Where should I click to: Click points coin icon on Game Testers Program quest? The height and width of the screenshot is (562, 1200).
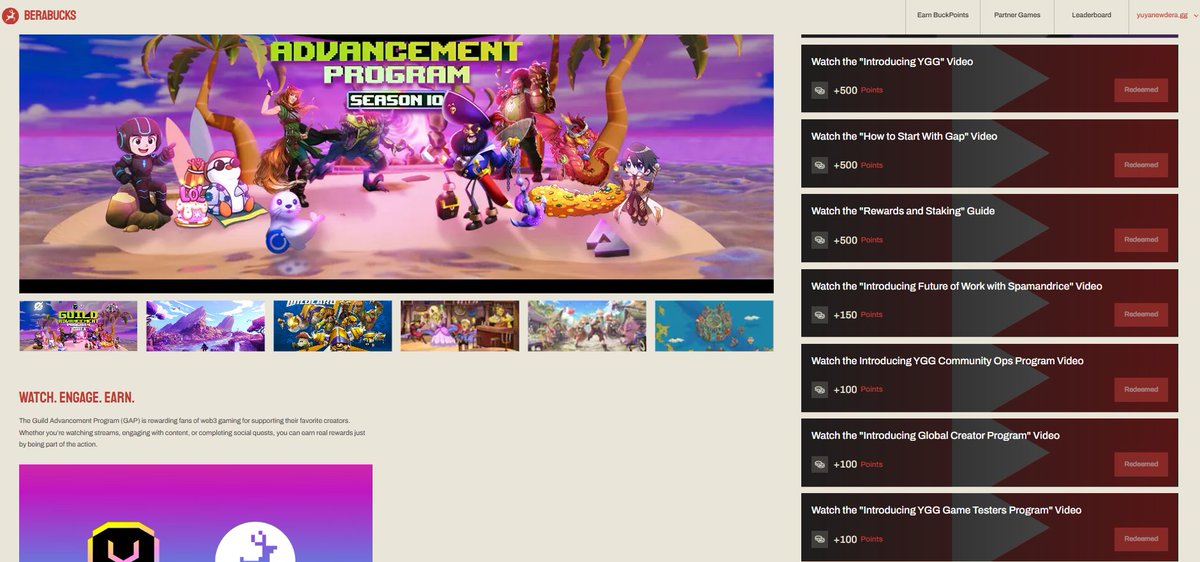(x=819, y=539)
